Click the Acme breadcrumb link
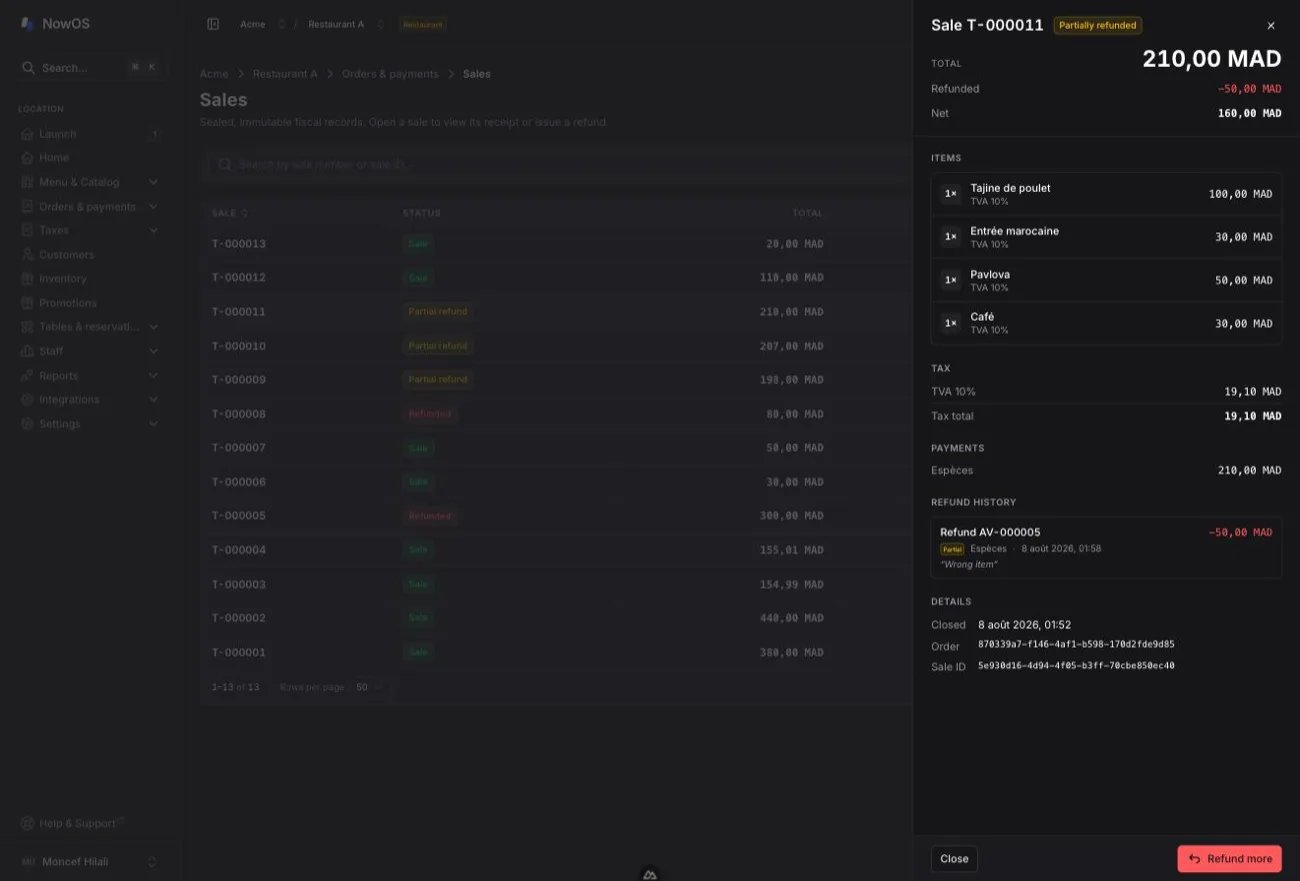The width and height of the screenshot is (1300, 881). click(214, 74)
